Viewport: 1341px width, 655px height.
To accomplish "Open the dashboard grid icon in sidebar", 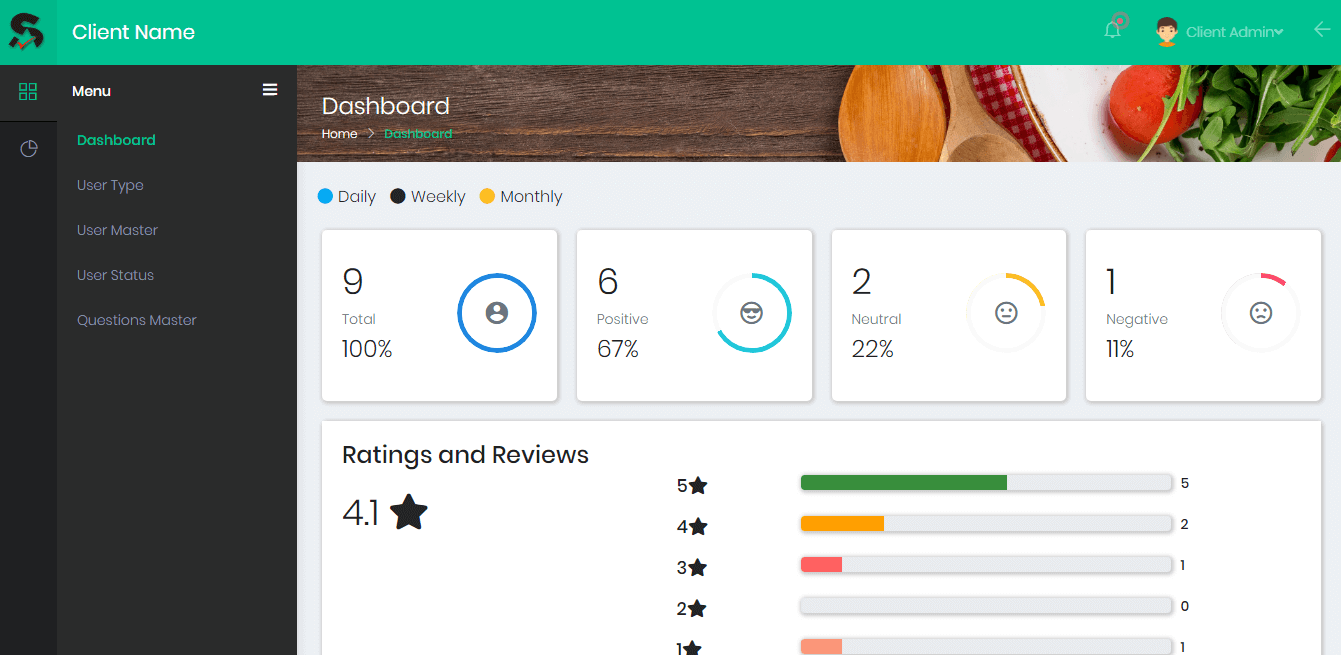I will [x=28, y=92].
